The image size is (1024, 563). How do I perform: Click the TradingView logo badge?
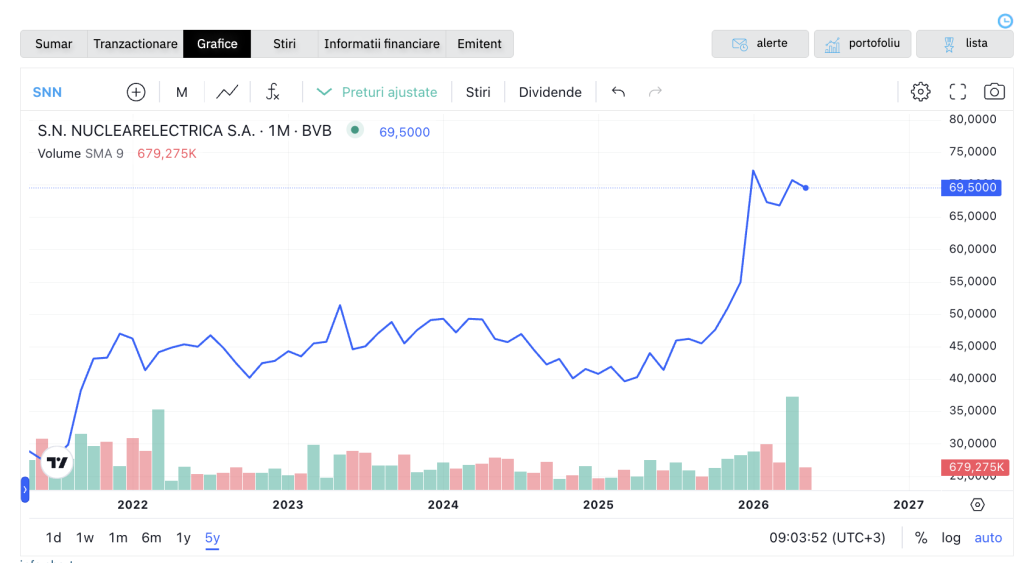pyautogui.click(x=57, y=462)
